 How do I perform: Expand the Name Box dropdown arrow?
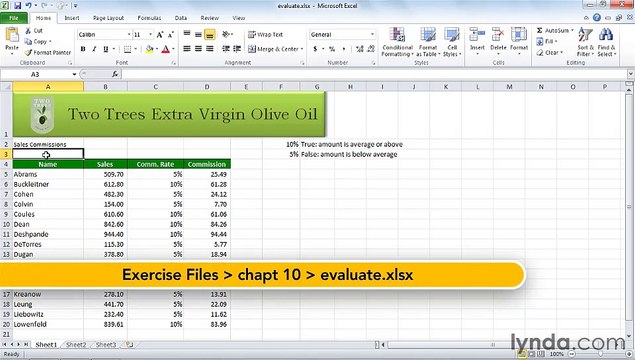[74, 74]
